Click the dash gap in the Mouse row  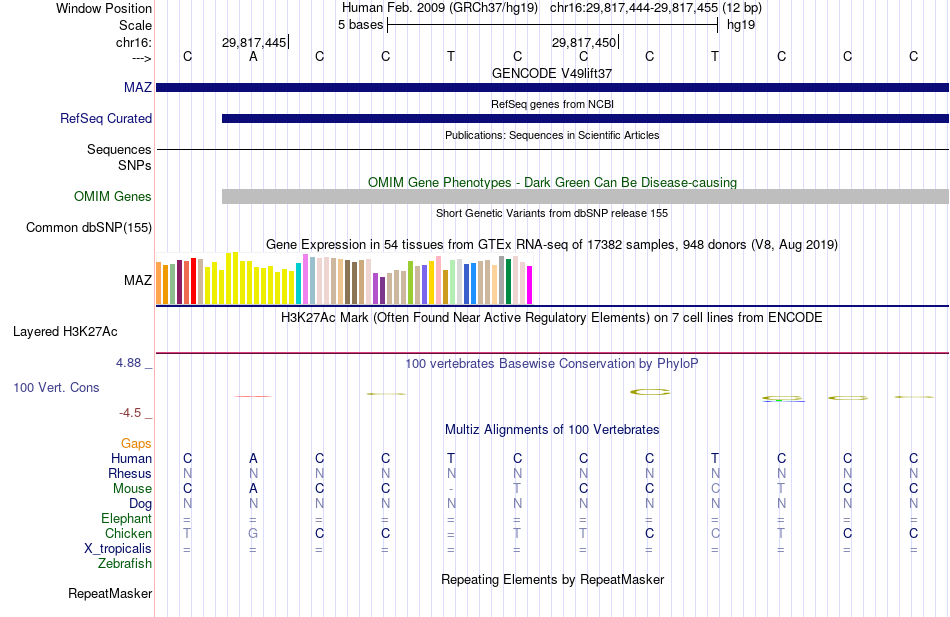pyautogui.click(x=451, y=489)
